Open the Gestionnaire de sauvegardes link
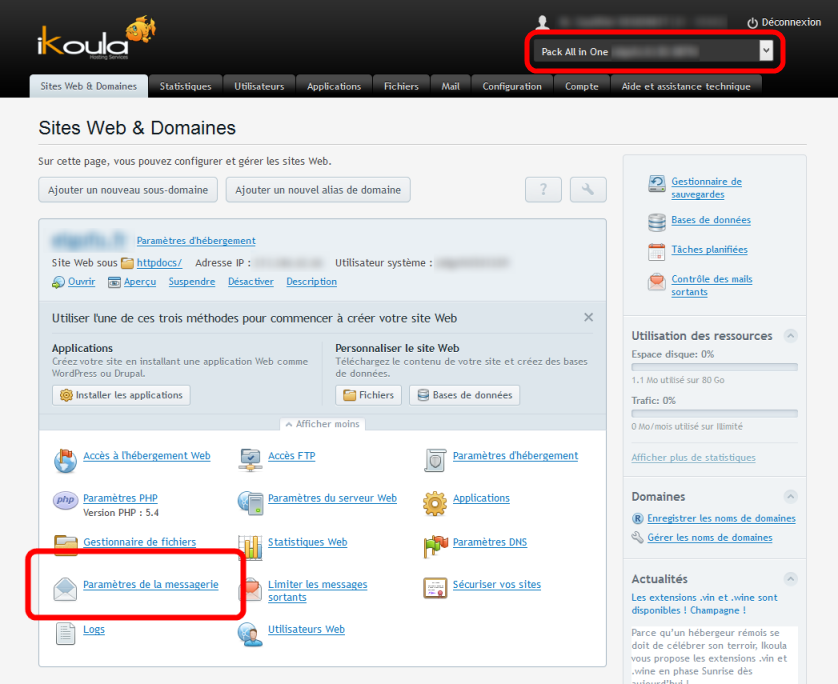838x684 pixels. point(706,188)
